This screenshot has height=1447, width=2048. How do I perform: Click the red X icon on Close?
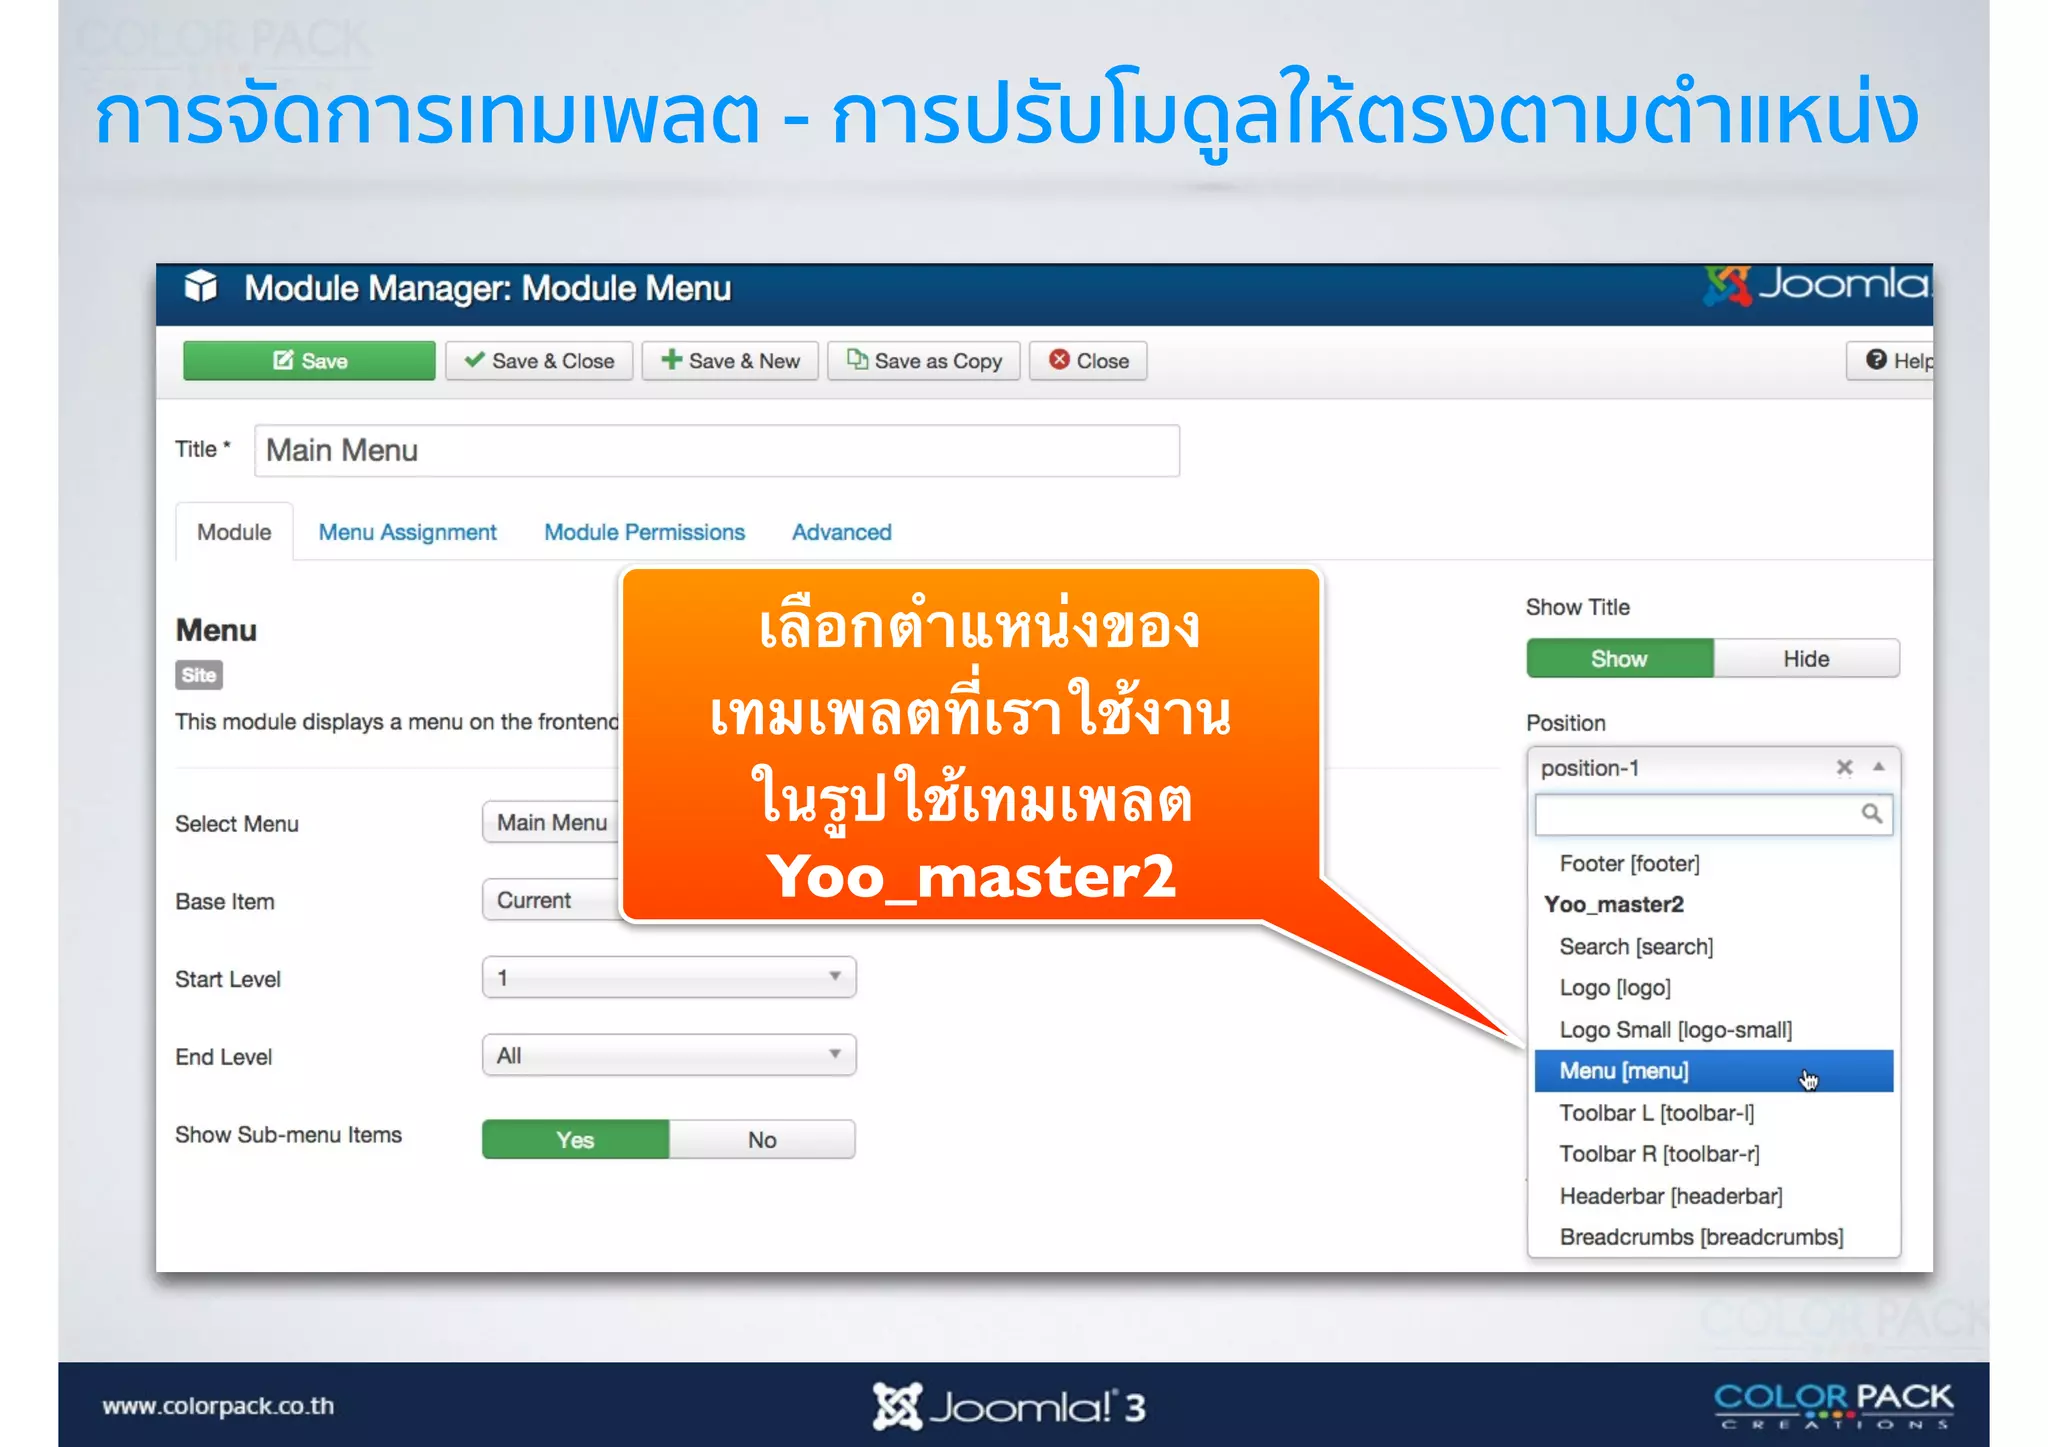tap(1059, 360)
